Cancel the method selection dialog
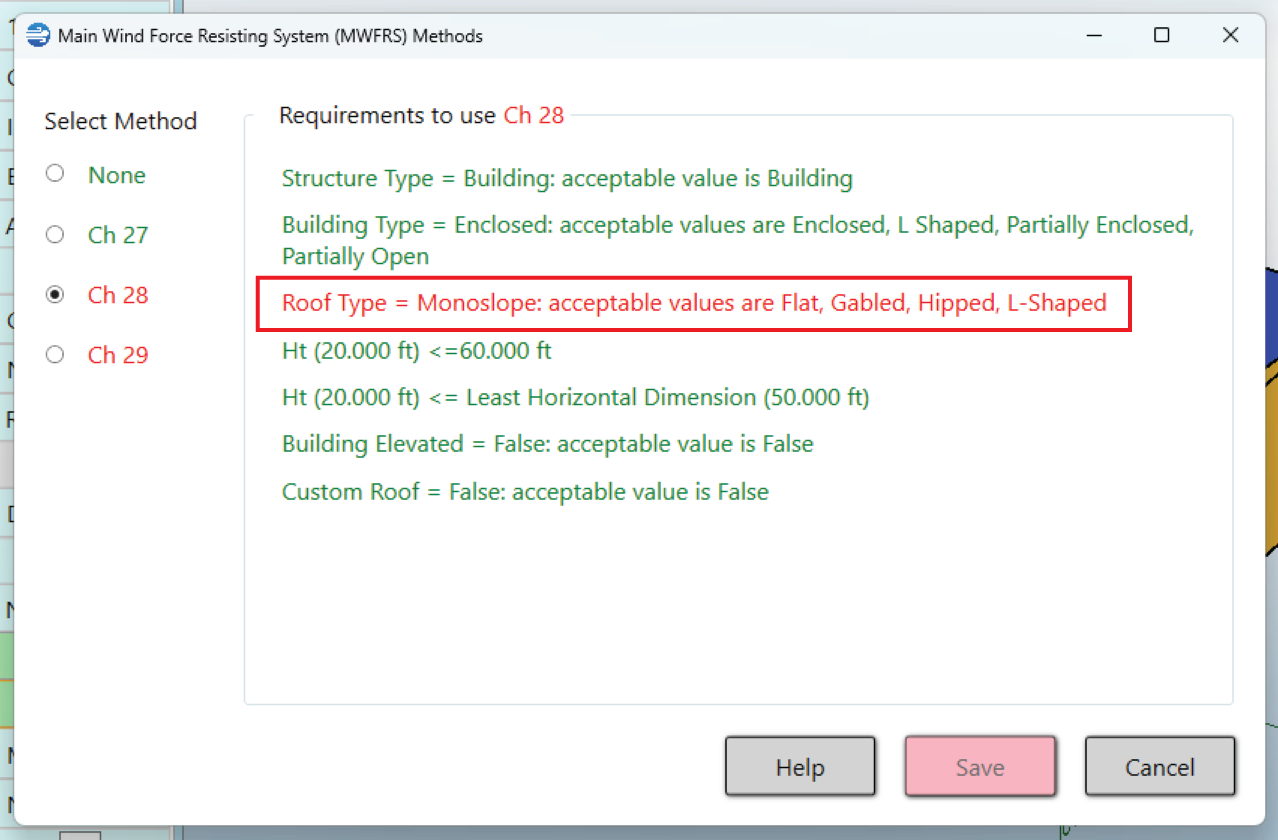 pos(1160,768)
